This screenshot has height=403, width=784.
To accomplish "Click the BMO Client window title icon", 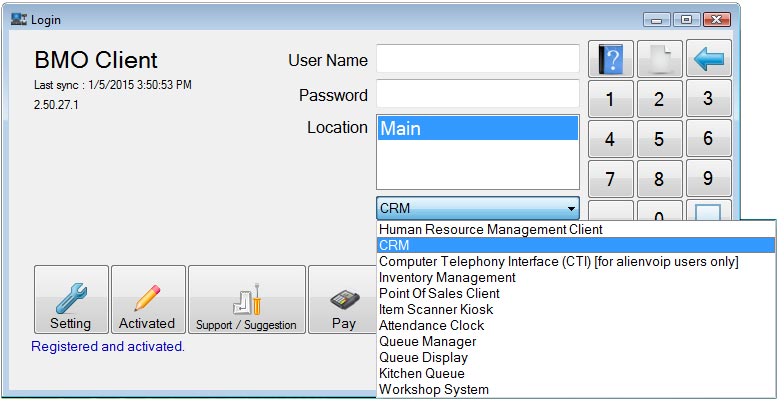I will 19,20.
